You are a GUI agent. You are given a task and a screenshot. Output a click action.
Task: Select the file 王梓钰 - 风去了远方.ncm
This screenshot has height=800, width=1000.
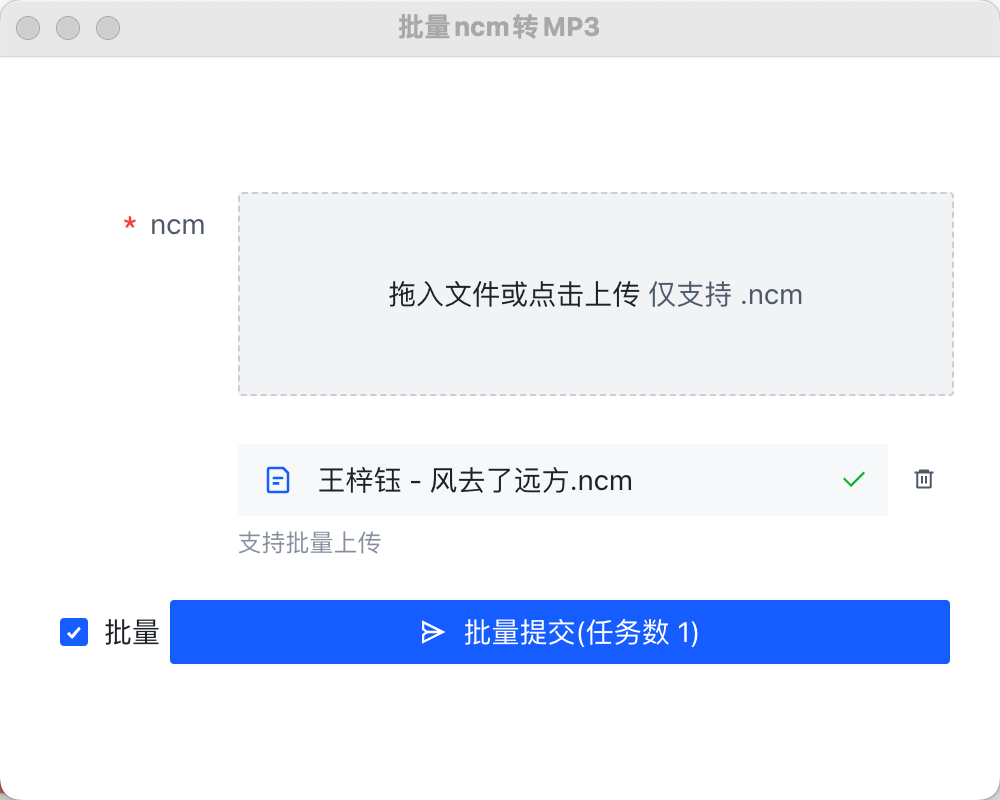pos(475,480)
